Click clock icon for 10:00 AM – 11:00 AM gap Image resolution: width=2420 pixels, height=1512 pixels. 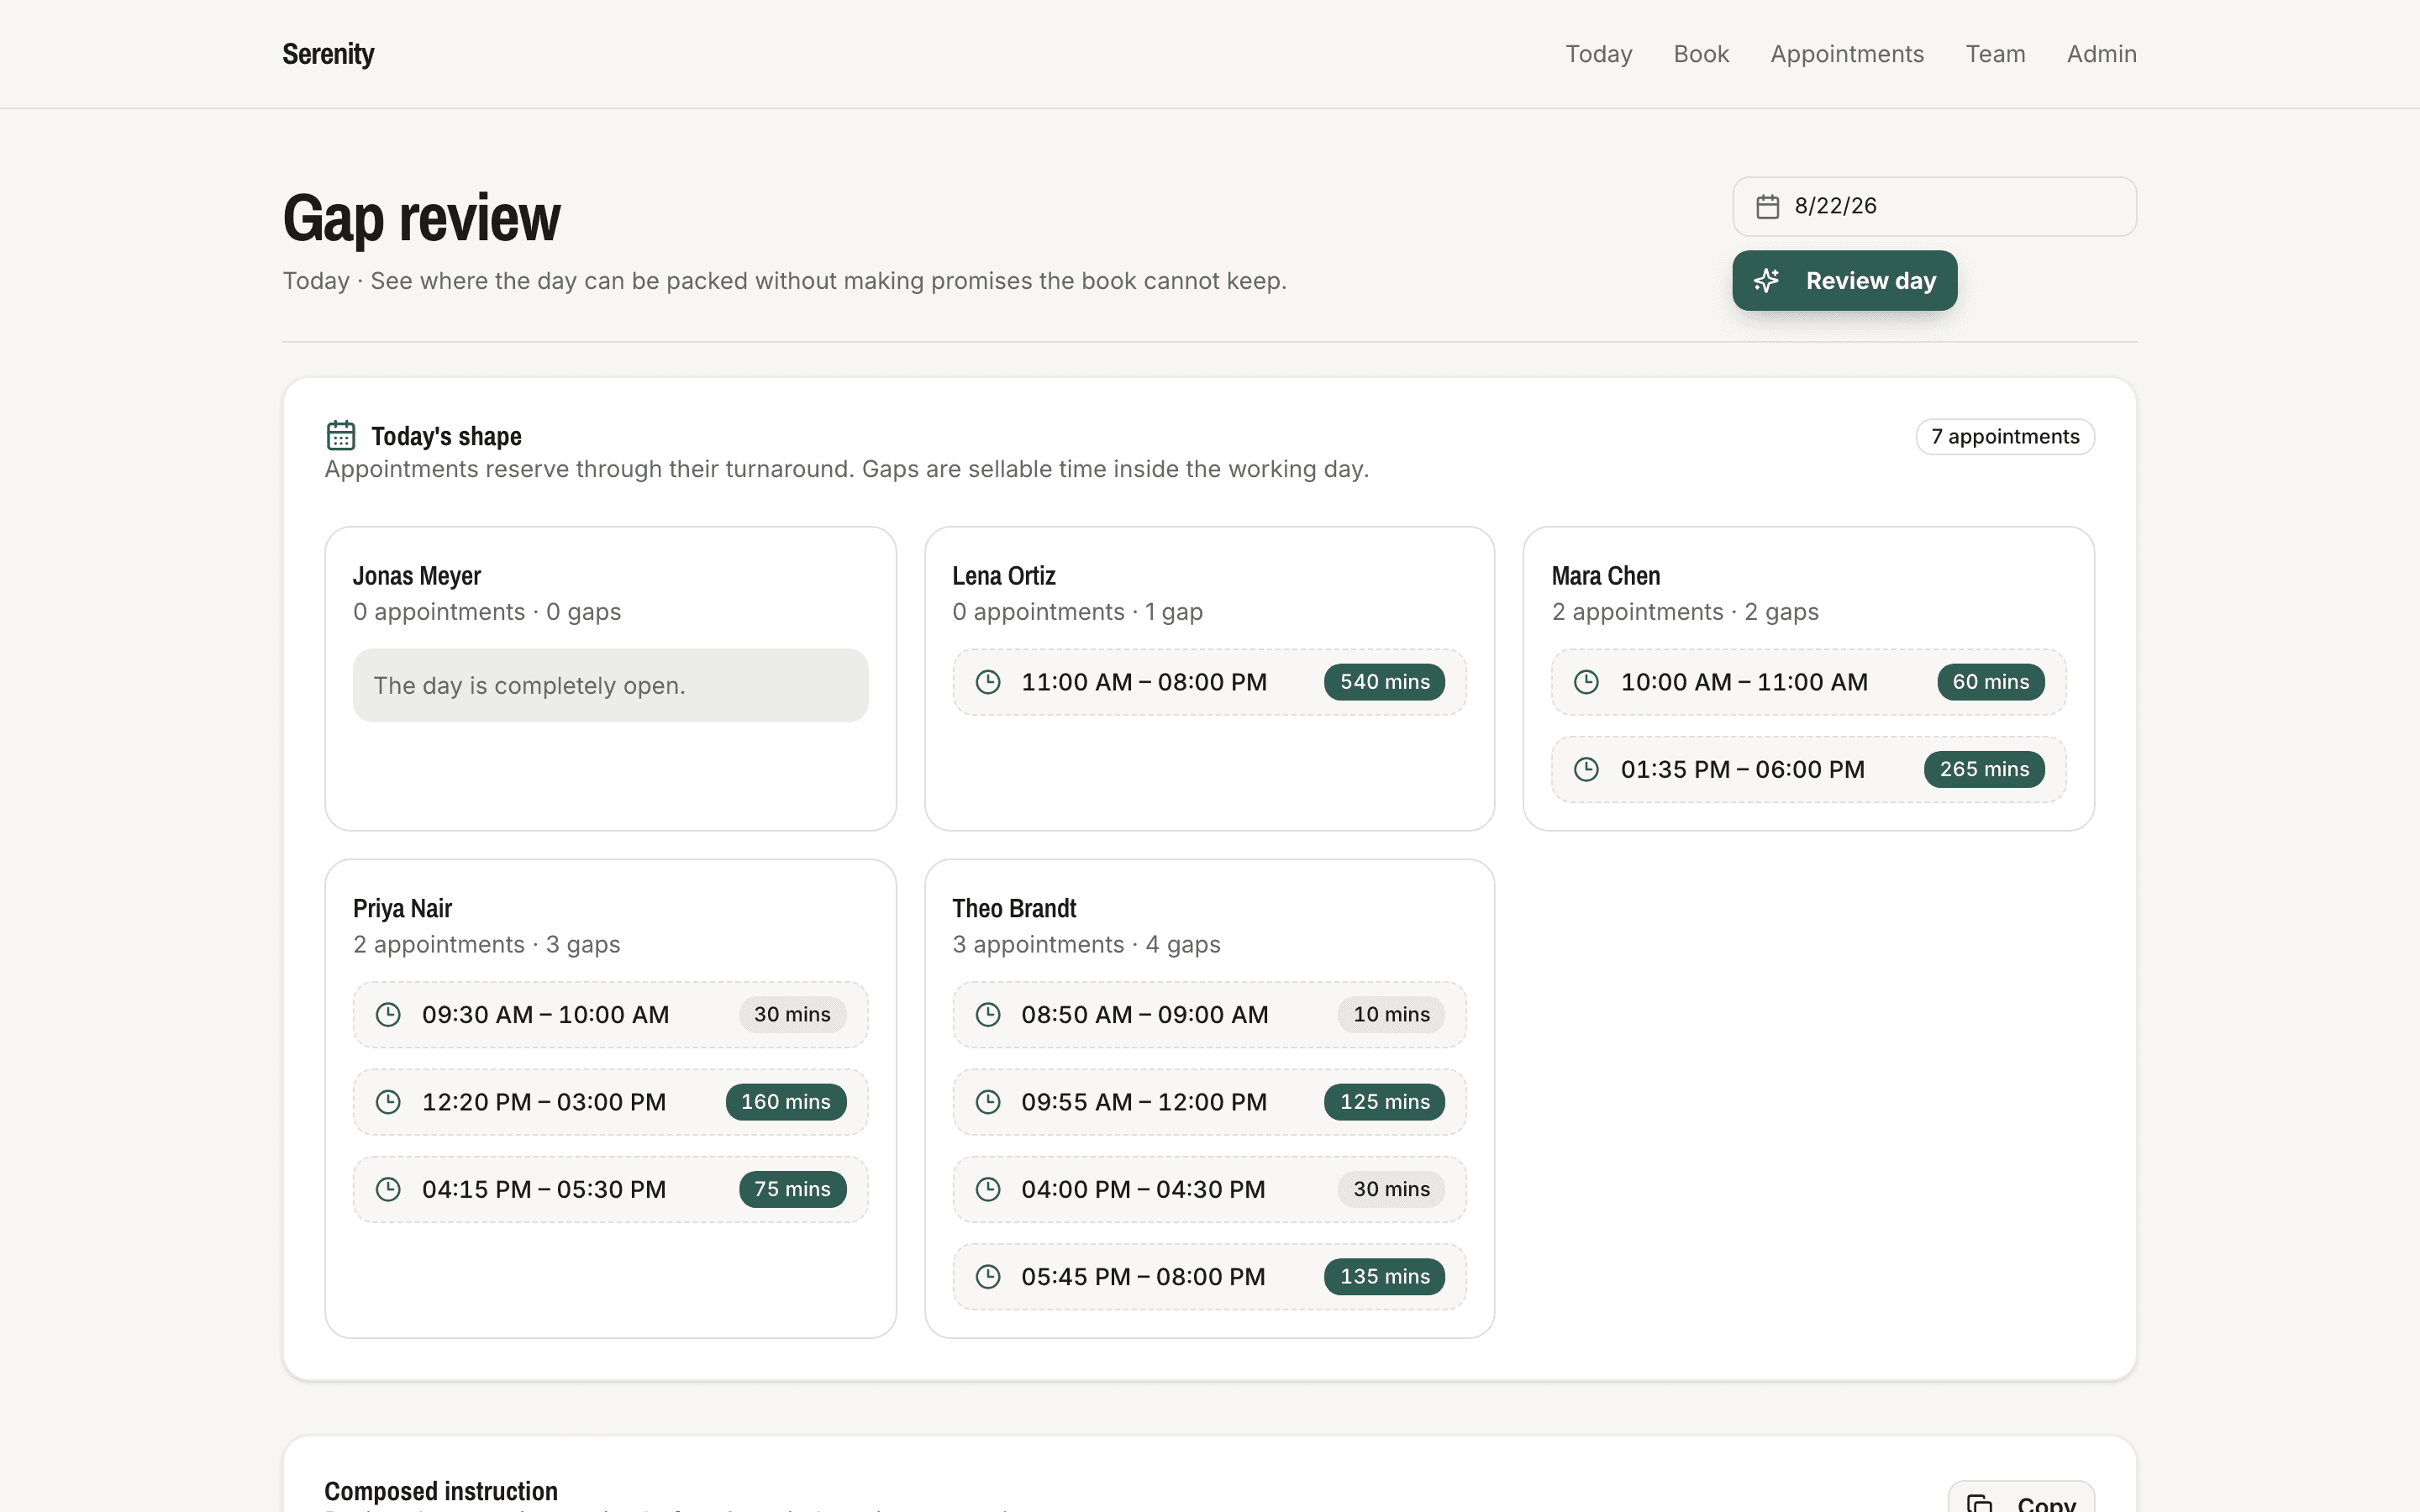[1586, 682]
